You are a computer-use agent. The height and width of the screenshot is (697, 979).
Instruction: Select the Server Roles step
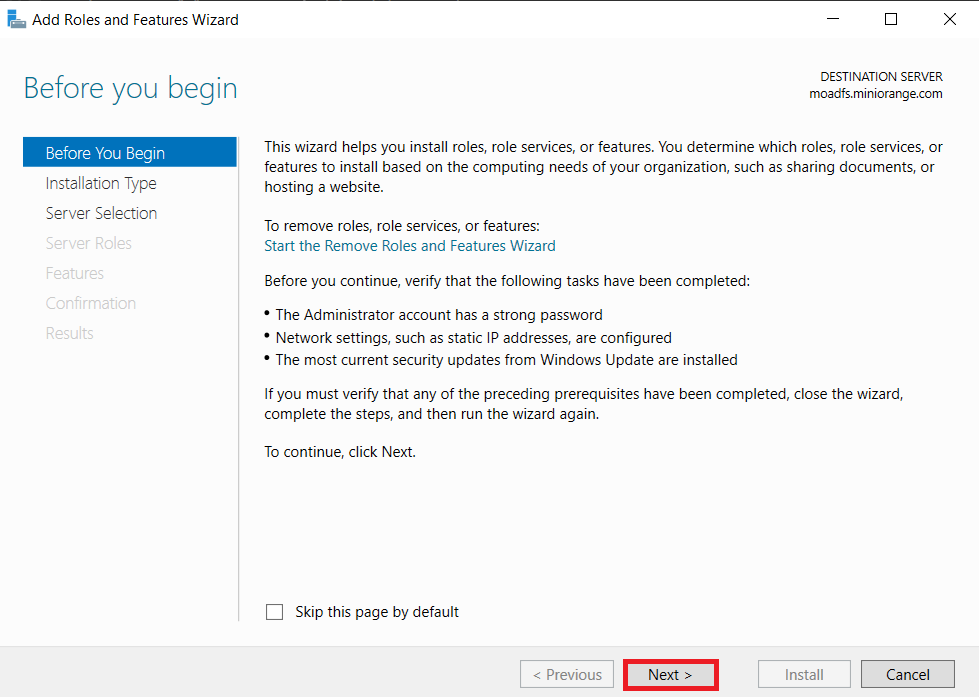pos(89,242)
